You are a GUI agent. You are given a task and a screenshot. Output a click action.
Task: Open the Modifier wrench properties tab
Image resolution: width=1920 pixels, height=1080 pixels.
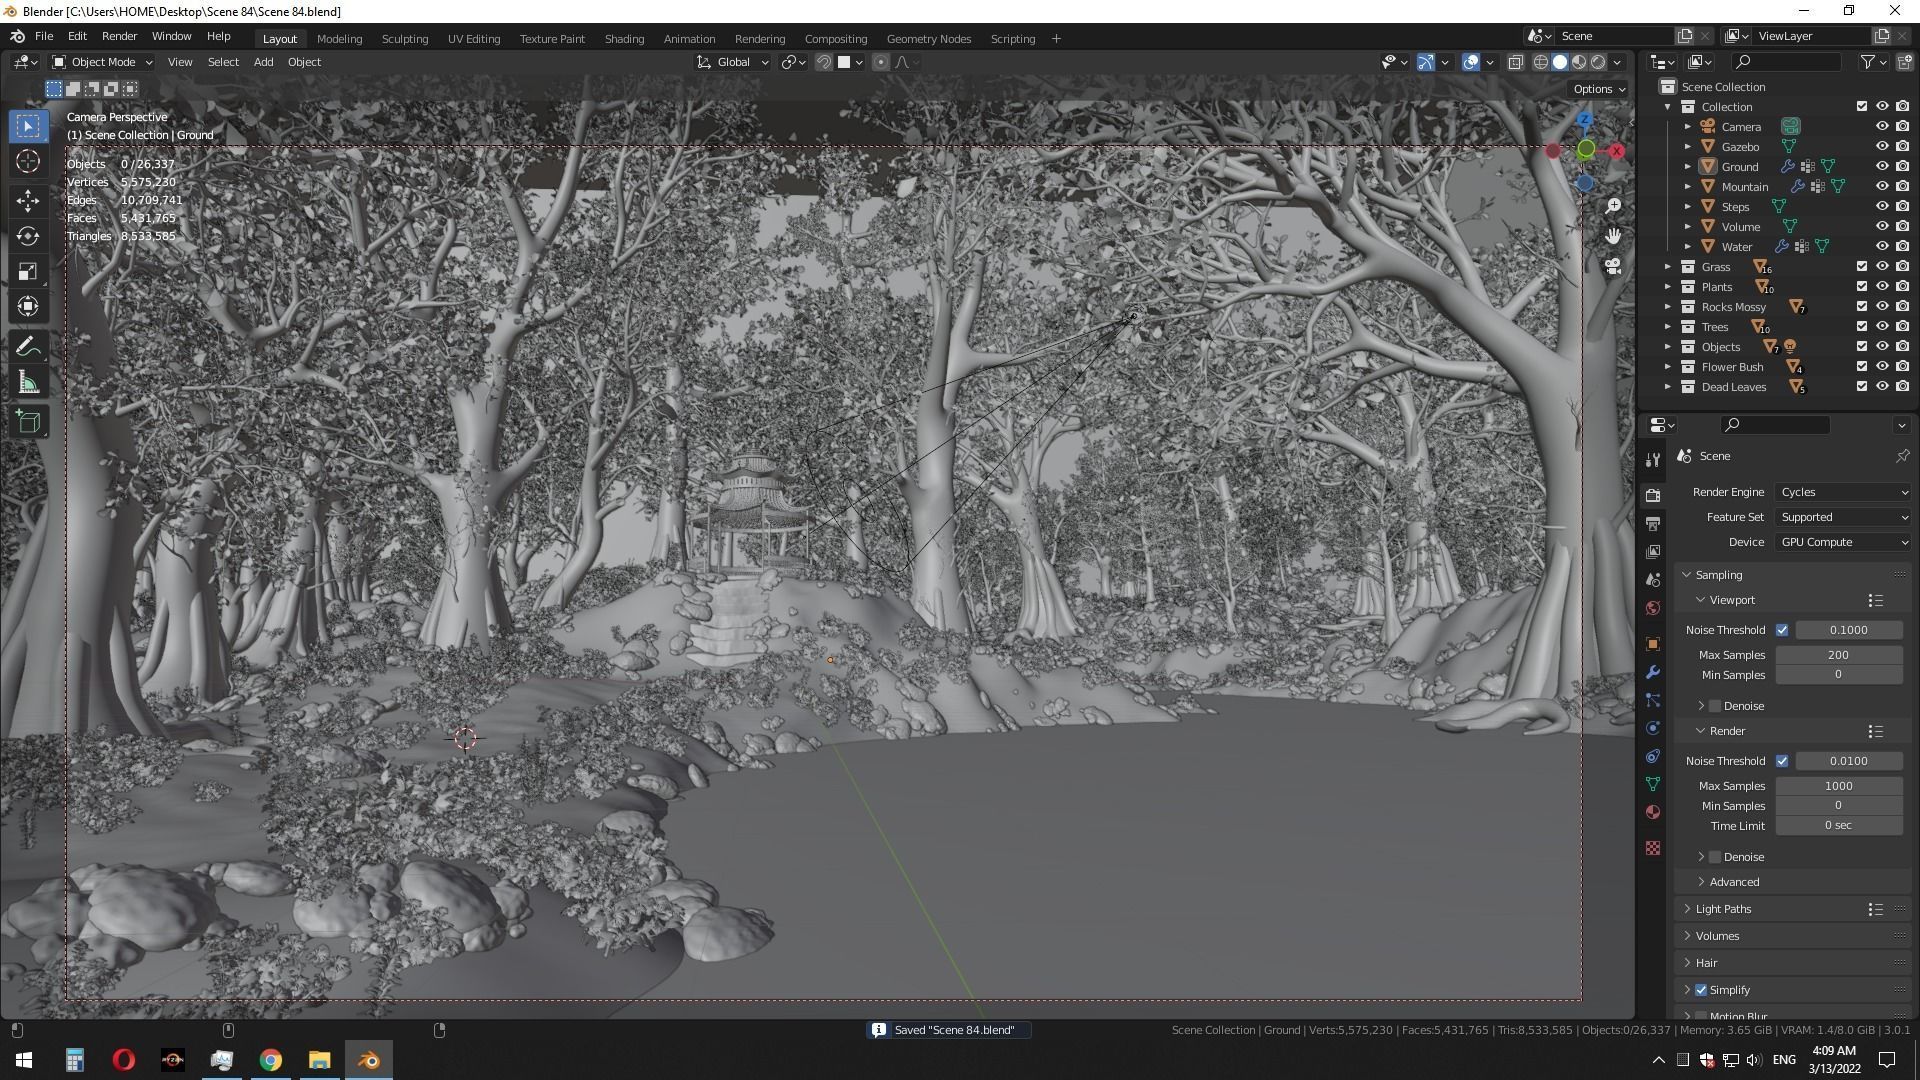[x=1652, y=672]
